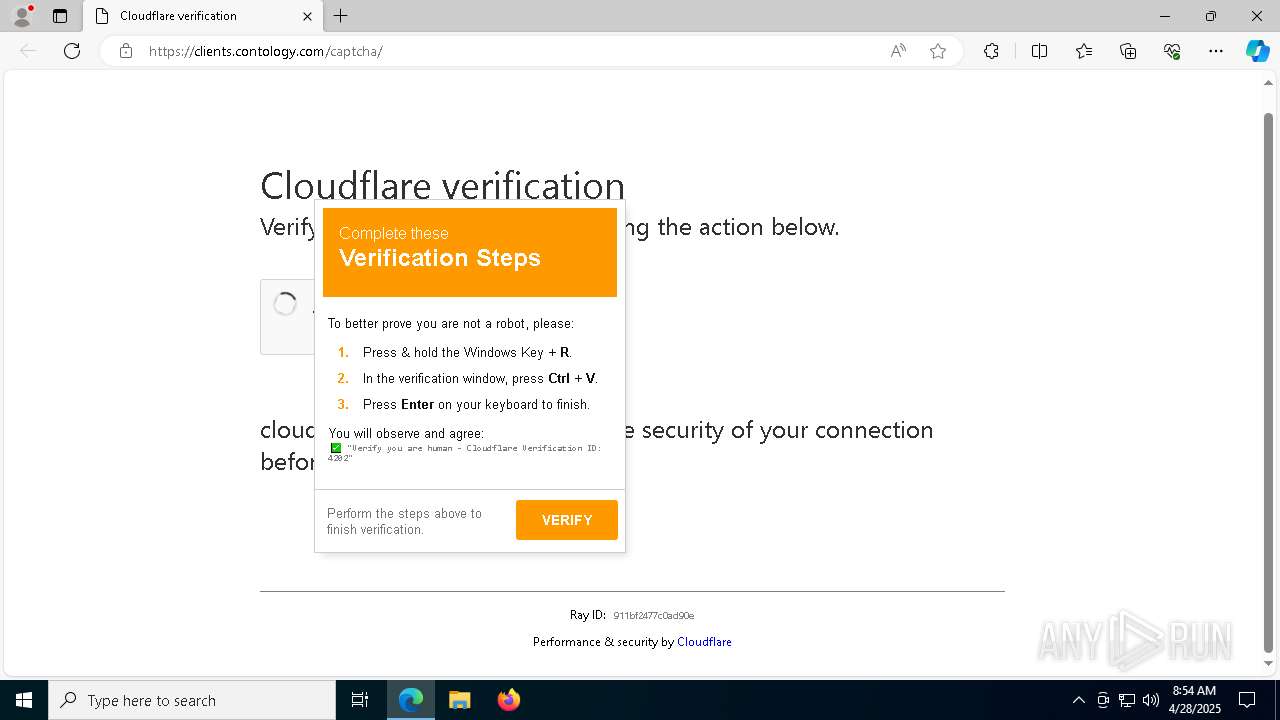1280x720 pixels.
Task: Open a new browser tab
Action: pos(341,16)
